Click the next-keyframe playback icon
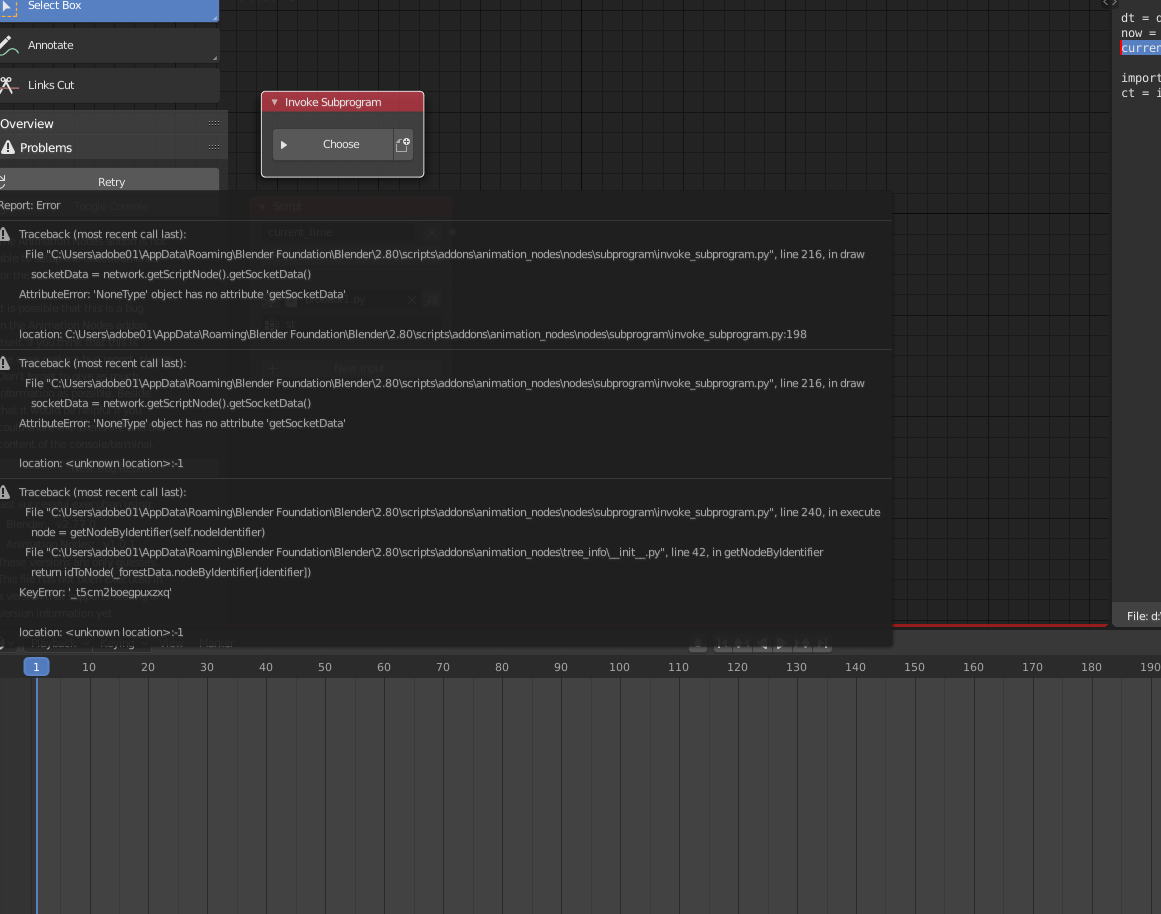The width and height of the screenshot is (1161, 914). pos(801,644)
